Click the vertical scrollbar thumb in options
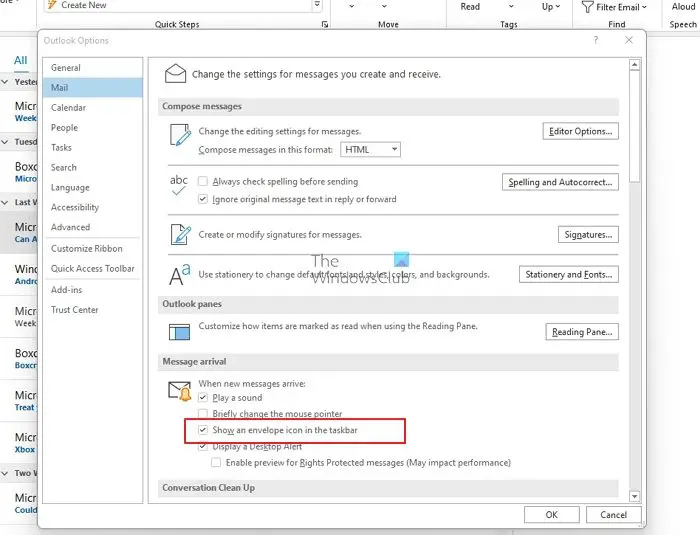 tap(634, 126)
